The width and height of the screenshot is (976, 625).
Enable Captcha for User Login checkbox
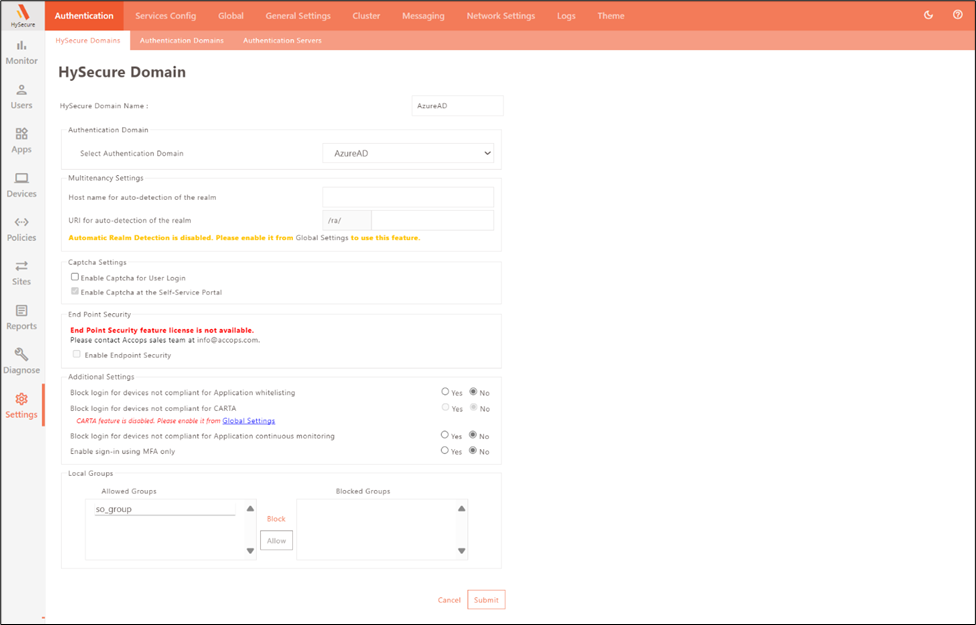[75, 277]
